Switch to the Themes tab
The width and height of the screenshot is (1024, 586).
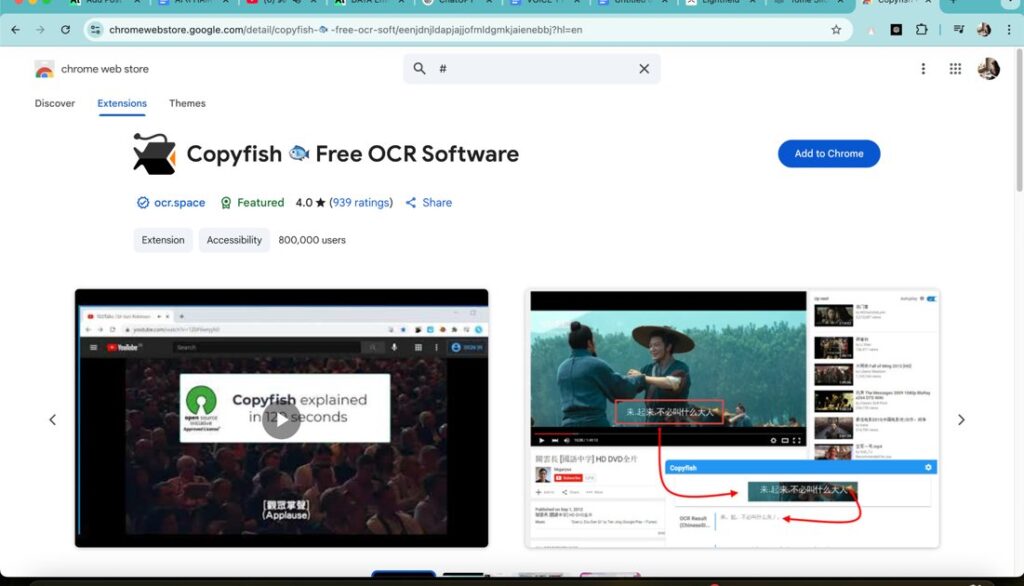187,103
